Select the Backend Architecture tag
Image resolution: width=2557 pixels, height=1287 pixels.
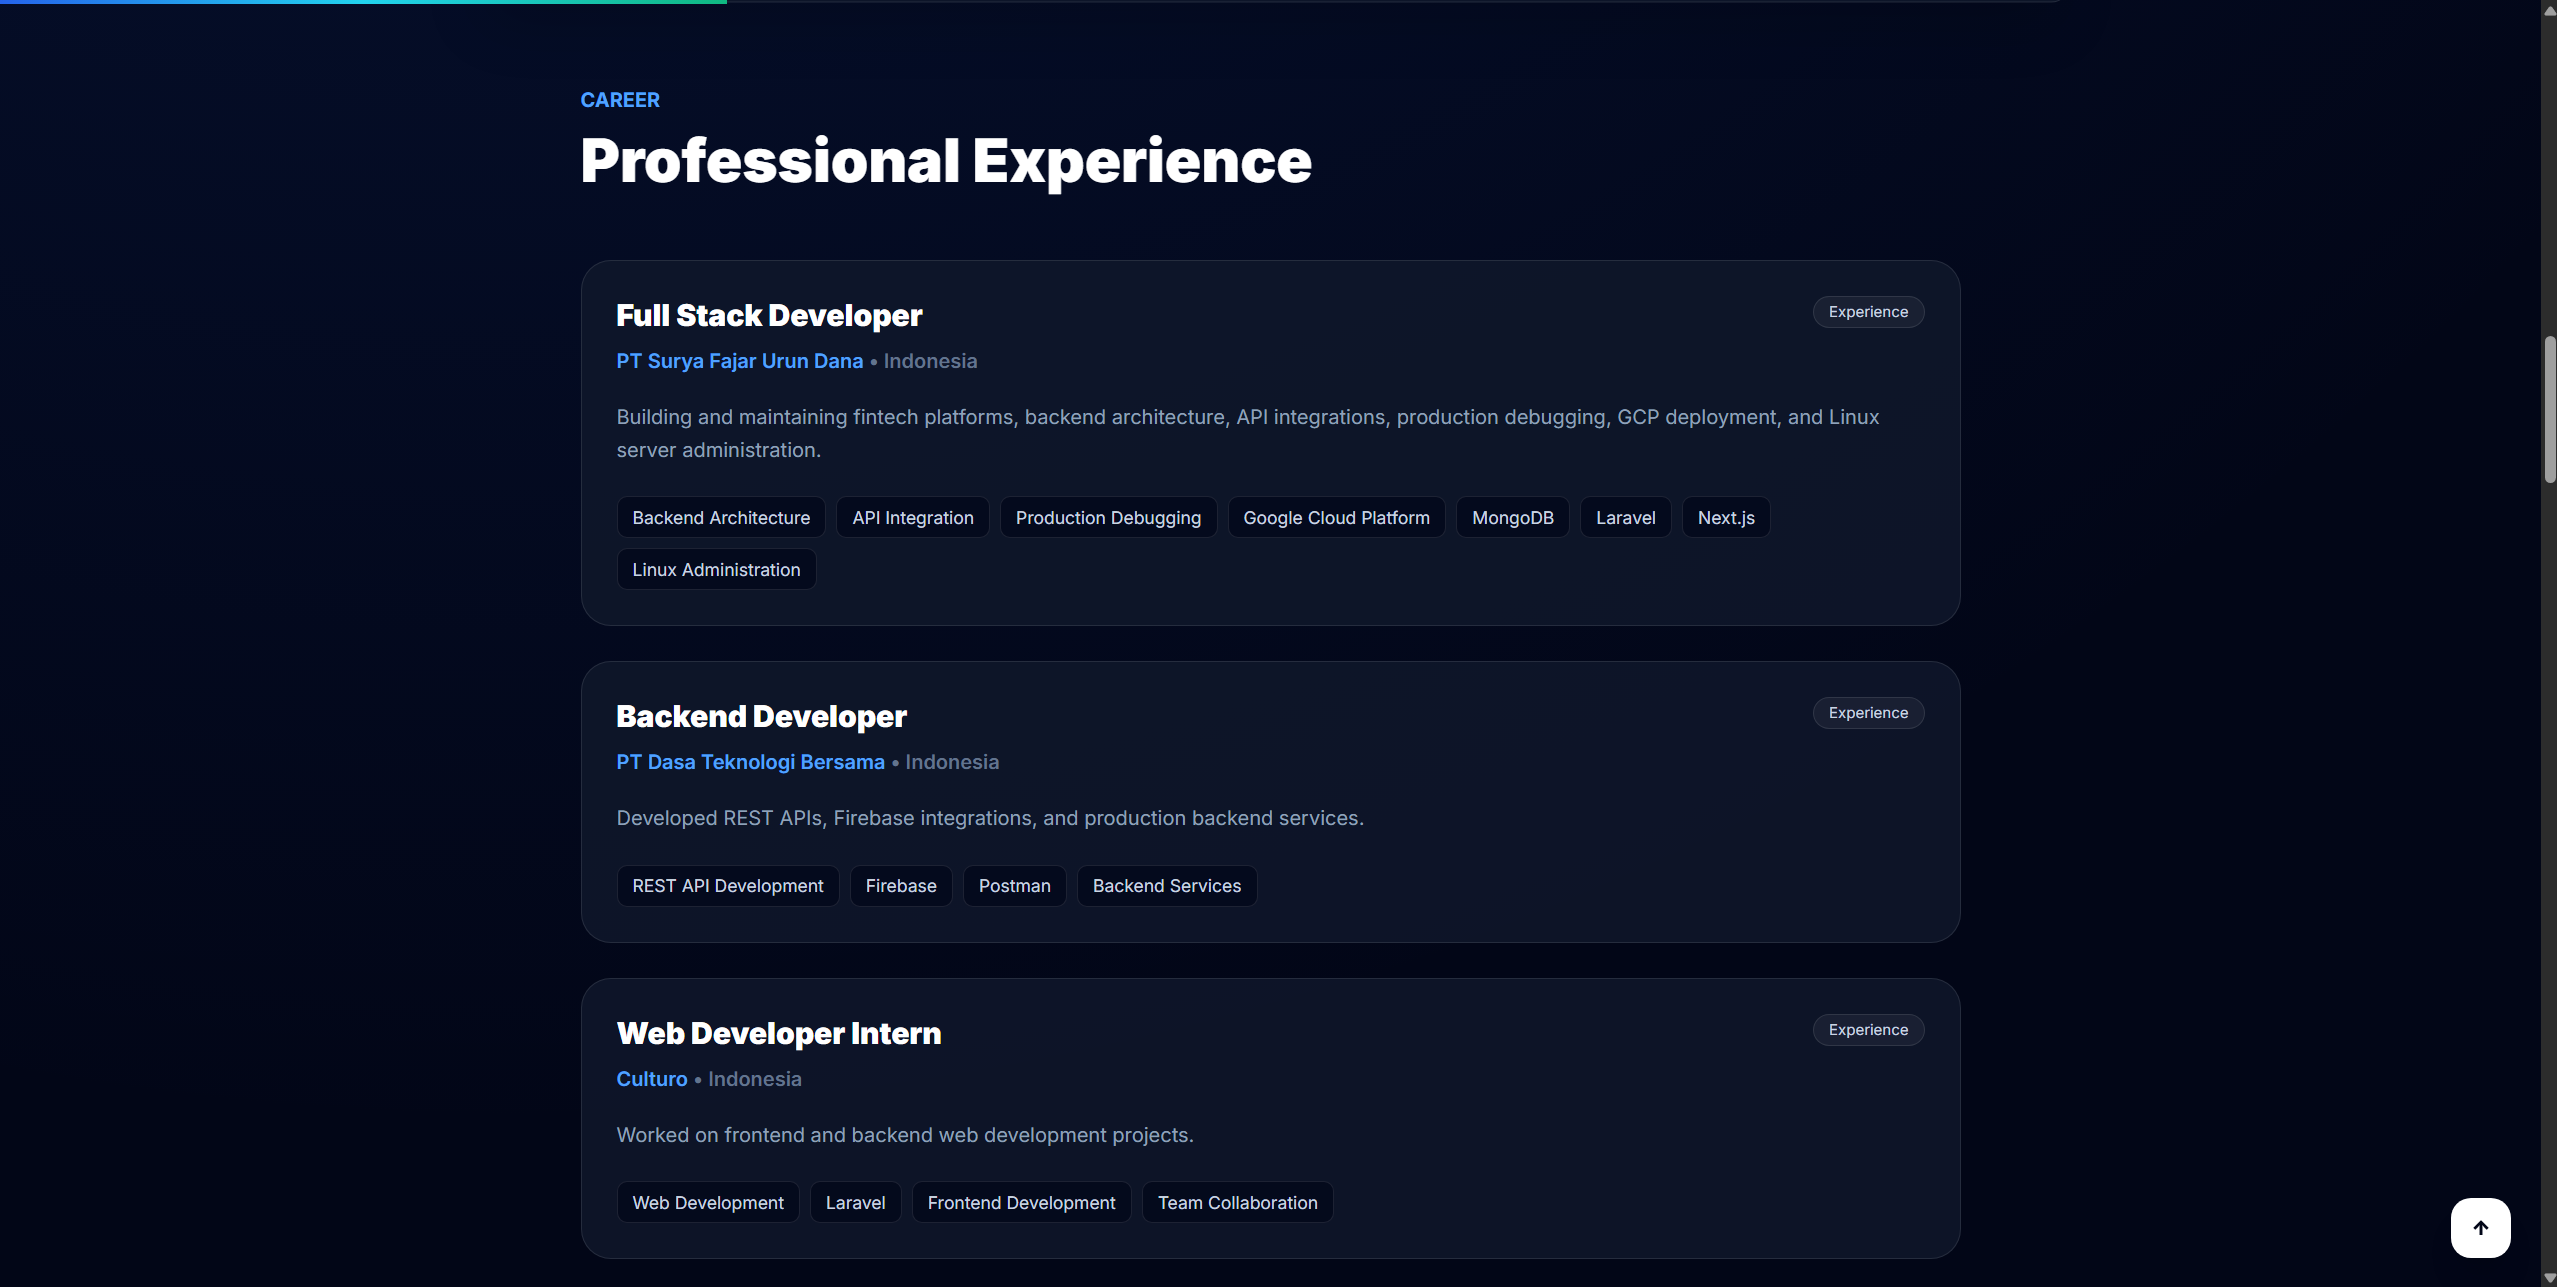point(721,517)
